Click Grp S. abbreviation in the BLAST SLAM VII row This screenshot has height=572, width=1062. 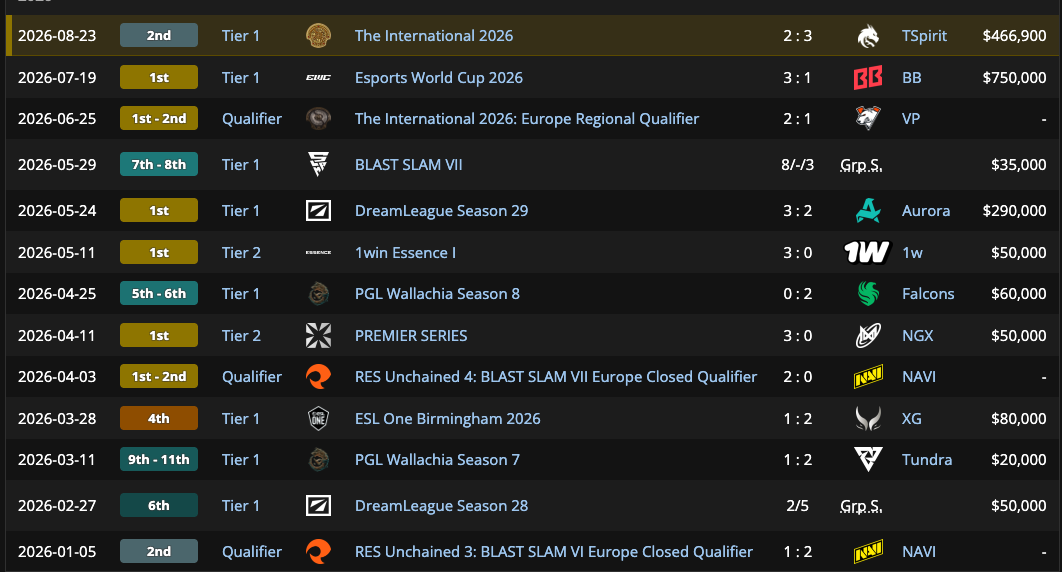pyautogui.click(x=861, y=164)
